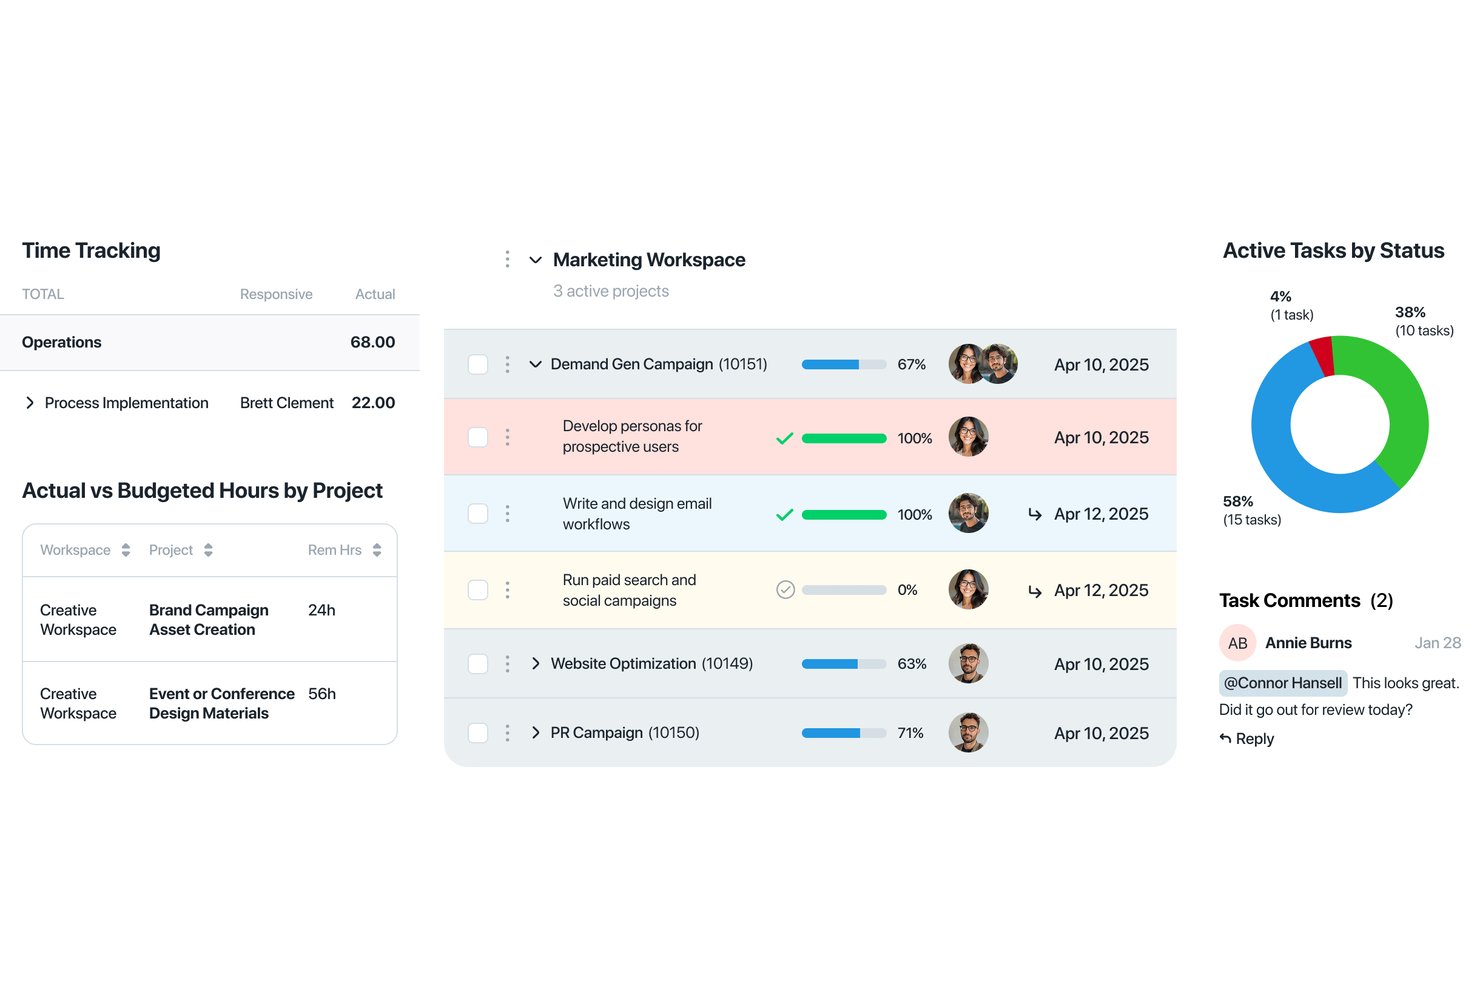Screen dimensions: 1480x987
Task: Collapse the Marketing Workspace section
Action: pos(535,260)
